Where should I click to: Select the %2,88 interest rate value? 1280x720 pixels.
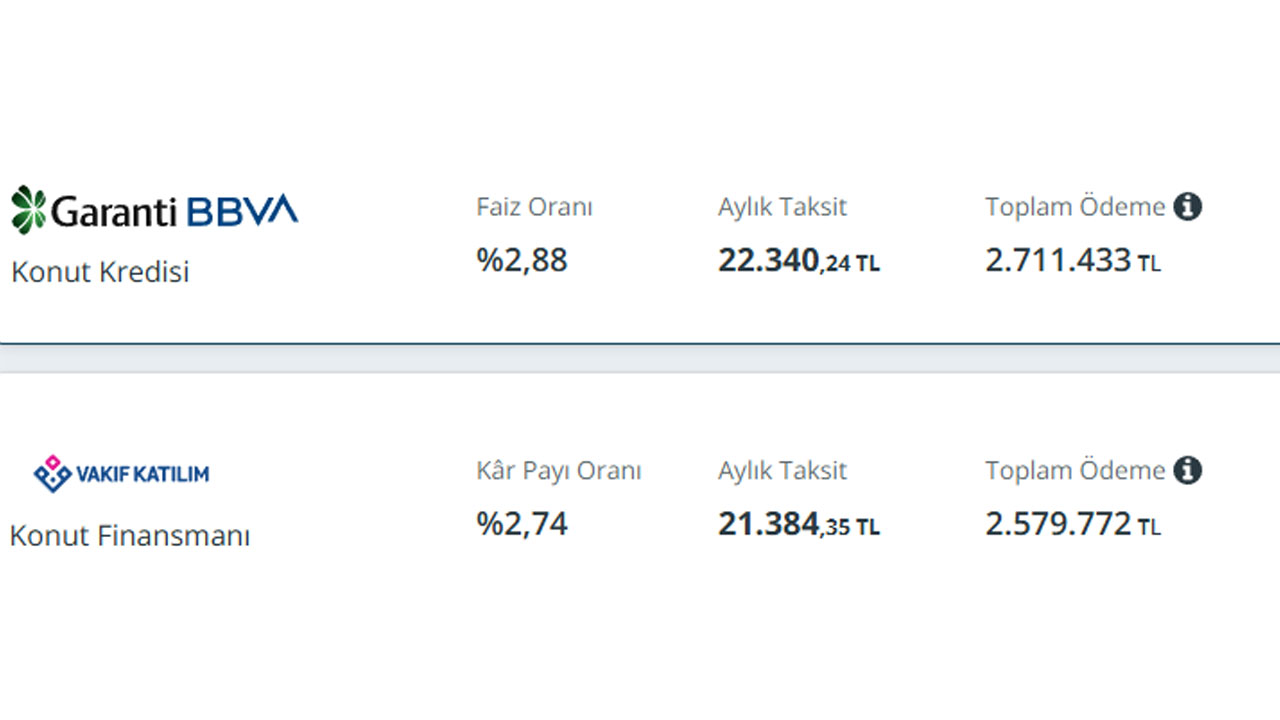click(x=522, y=260)
